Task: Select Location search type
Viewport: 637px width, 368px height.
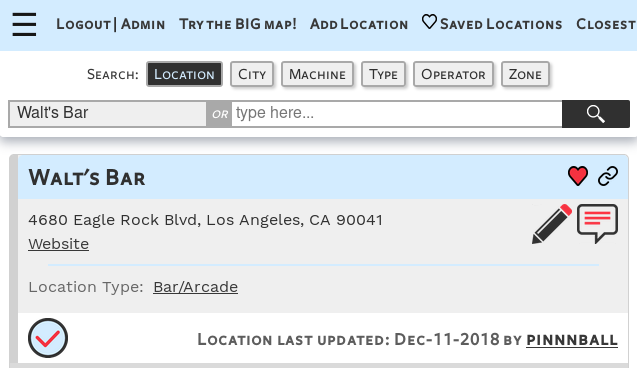Action: [x=184, y=74]
